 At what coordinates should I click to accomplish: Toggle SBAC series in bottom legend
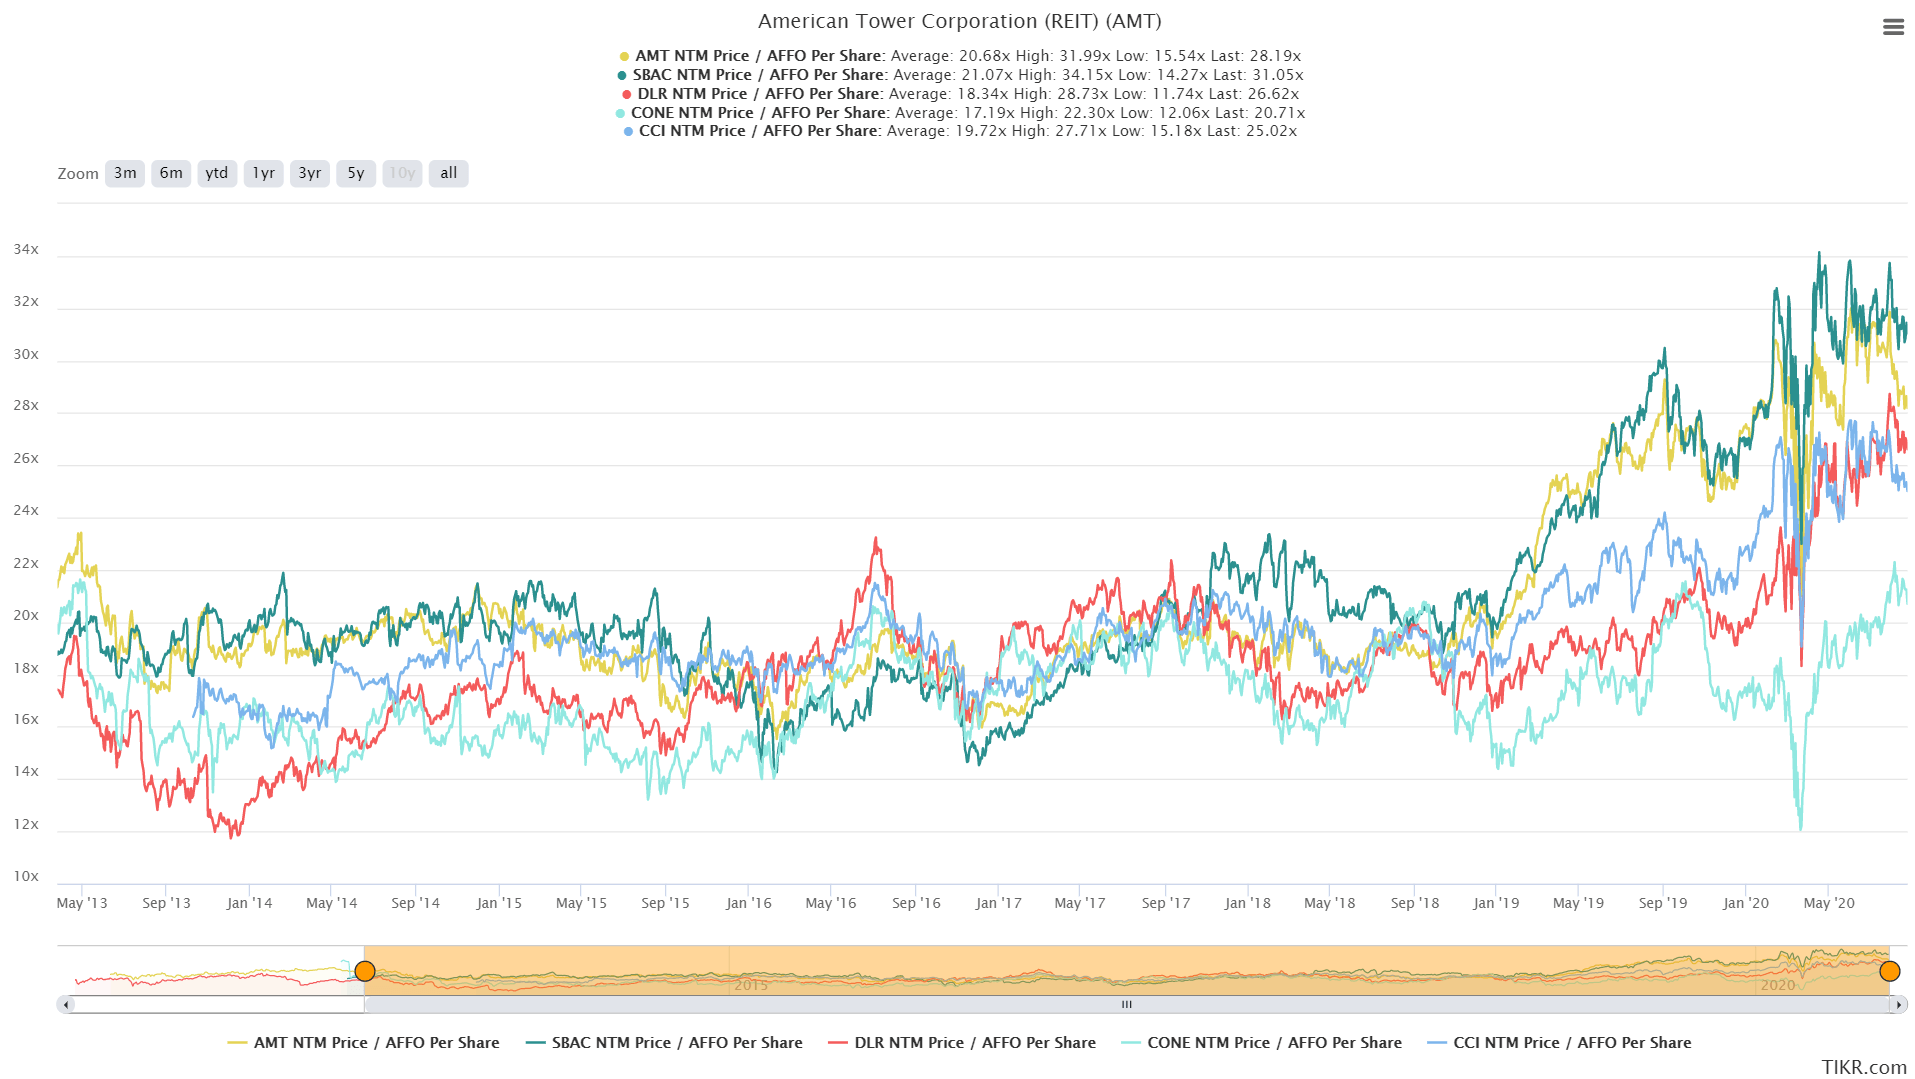tap(664, 1042)
